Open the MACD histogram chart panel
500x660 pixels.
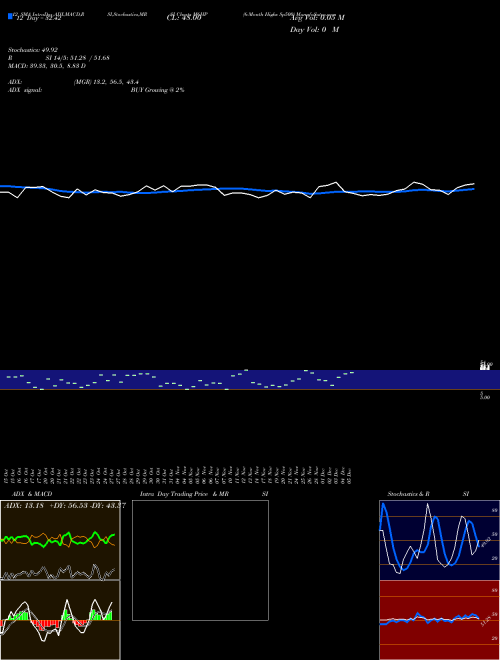(60, 620)
